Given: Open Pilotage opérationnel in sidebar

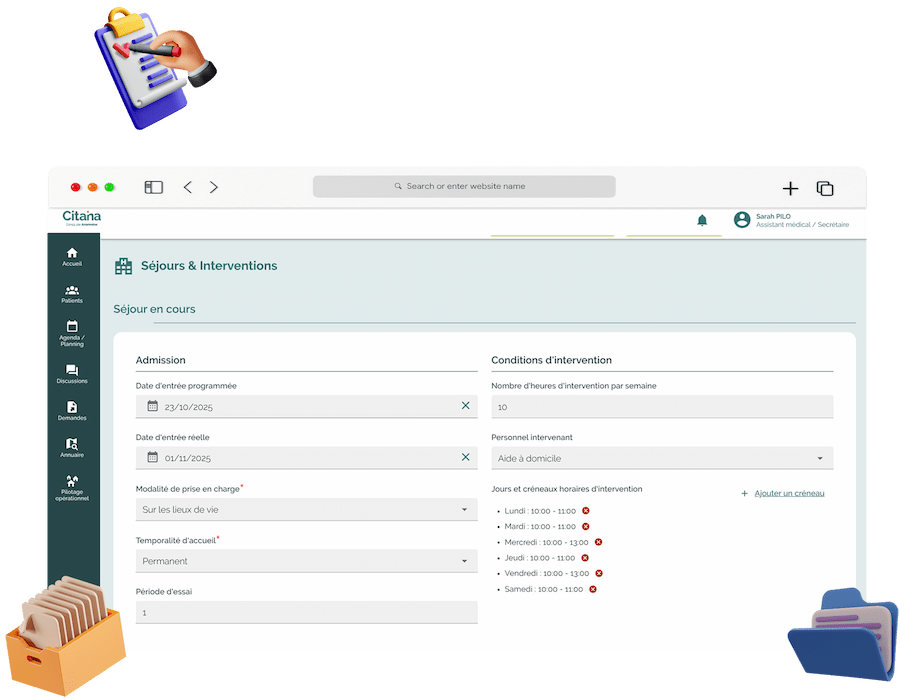Looking at the screenshot, I should point(72,483).
